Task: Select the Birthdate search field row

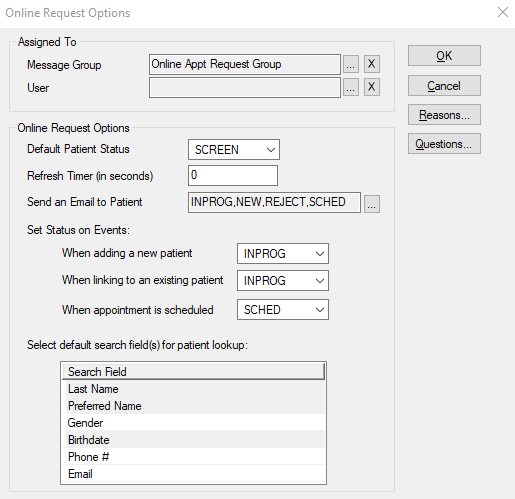Action: [193, 440]
